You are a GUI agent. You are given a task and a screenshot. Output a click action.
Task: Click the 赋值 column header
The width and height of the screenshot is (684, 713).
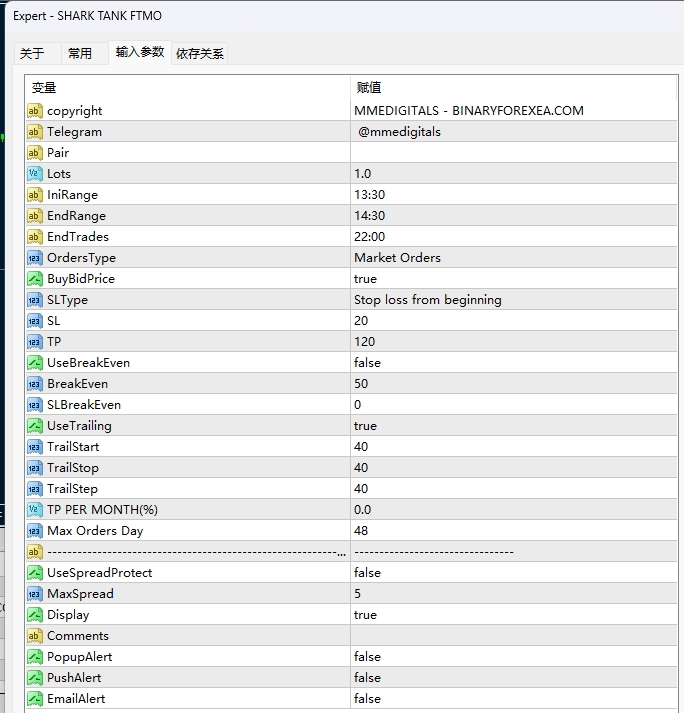tap(513, 87)
